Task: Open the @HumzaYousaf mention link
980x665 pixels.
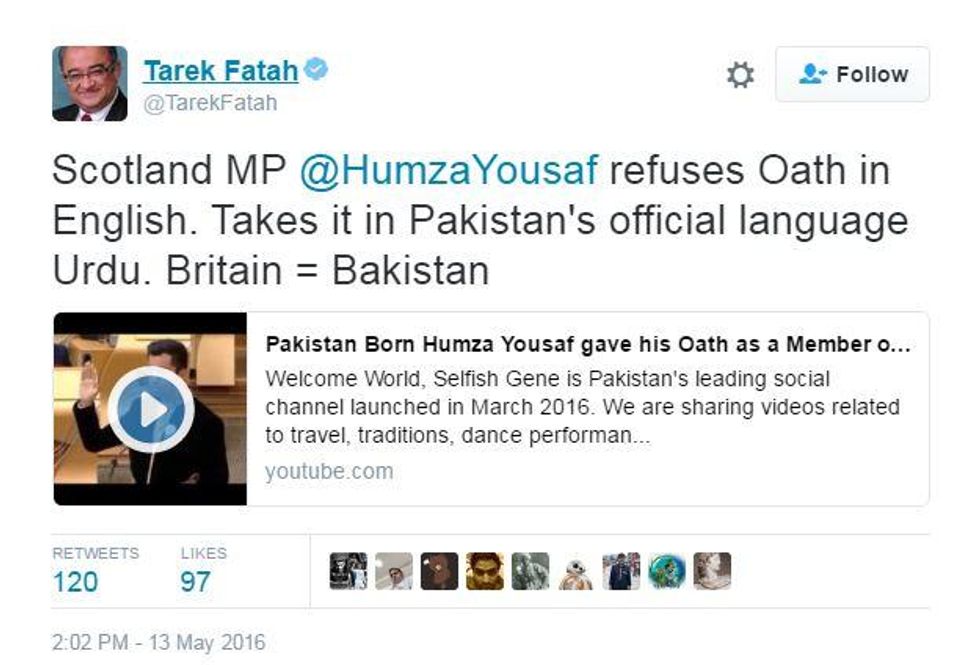Action: click(x=449, y=170)
